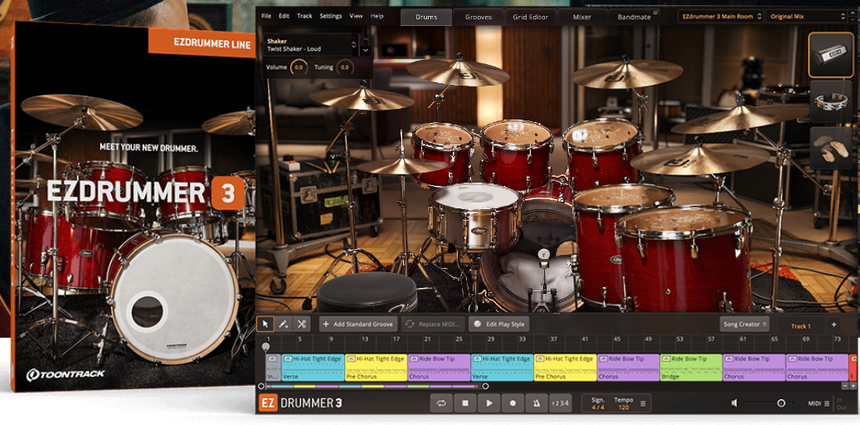Click the MIDI In/Out indicator
The image size is (860, 425).
(841, 404)
